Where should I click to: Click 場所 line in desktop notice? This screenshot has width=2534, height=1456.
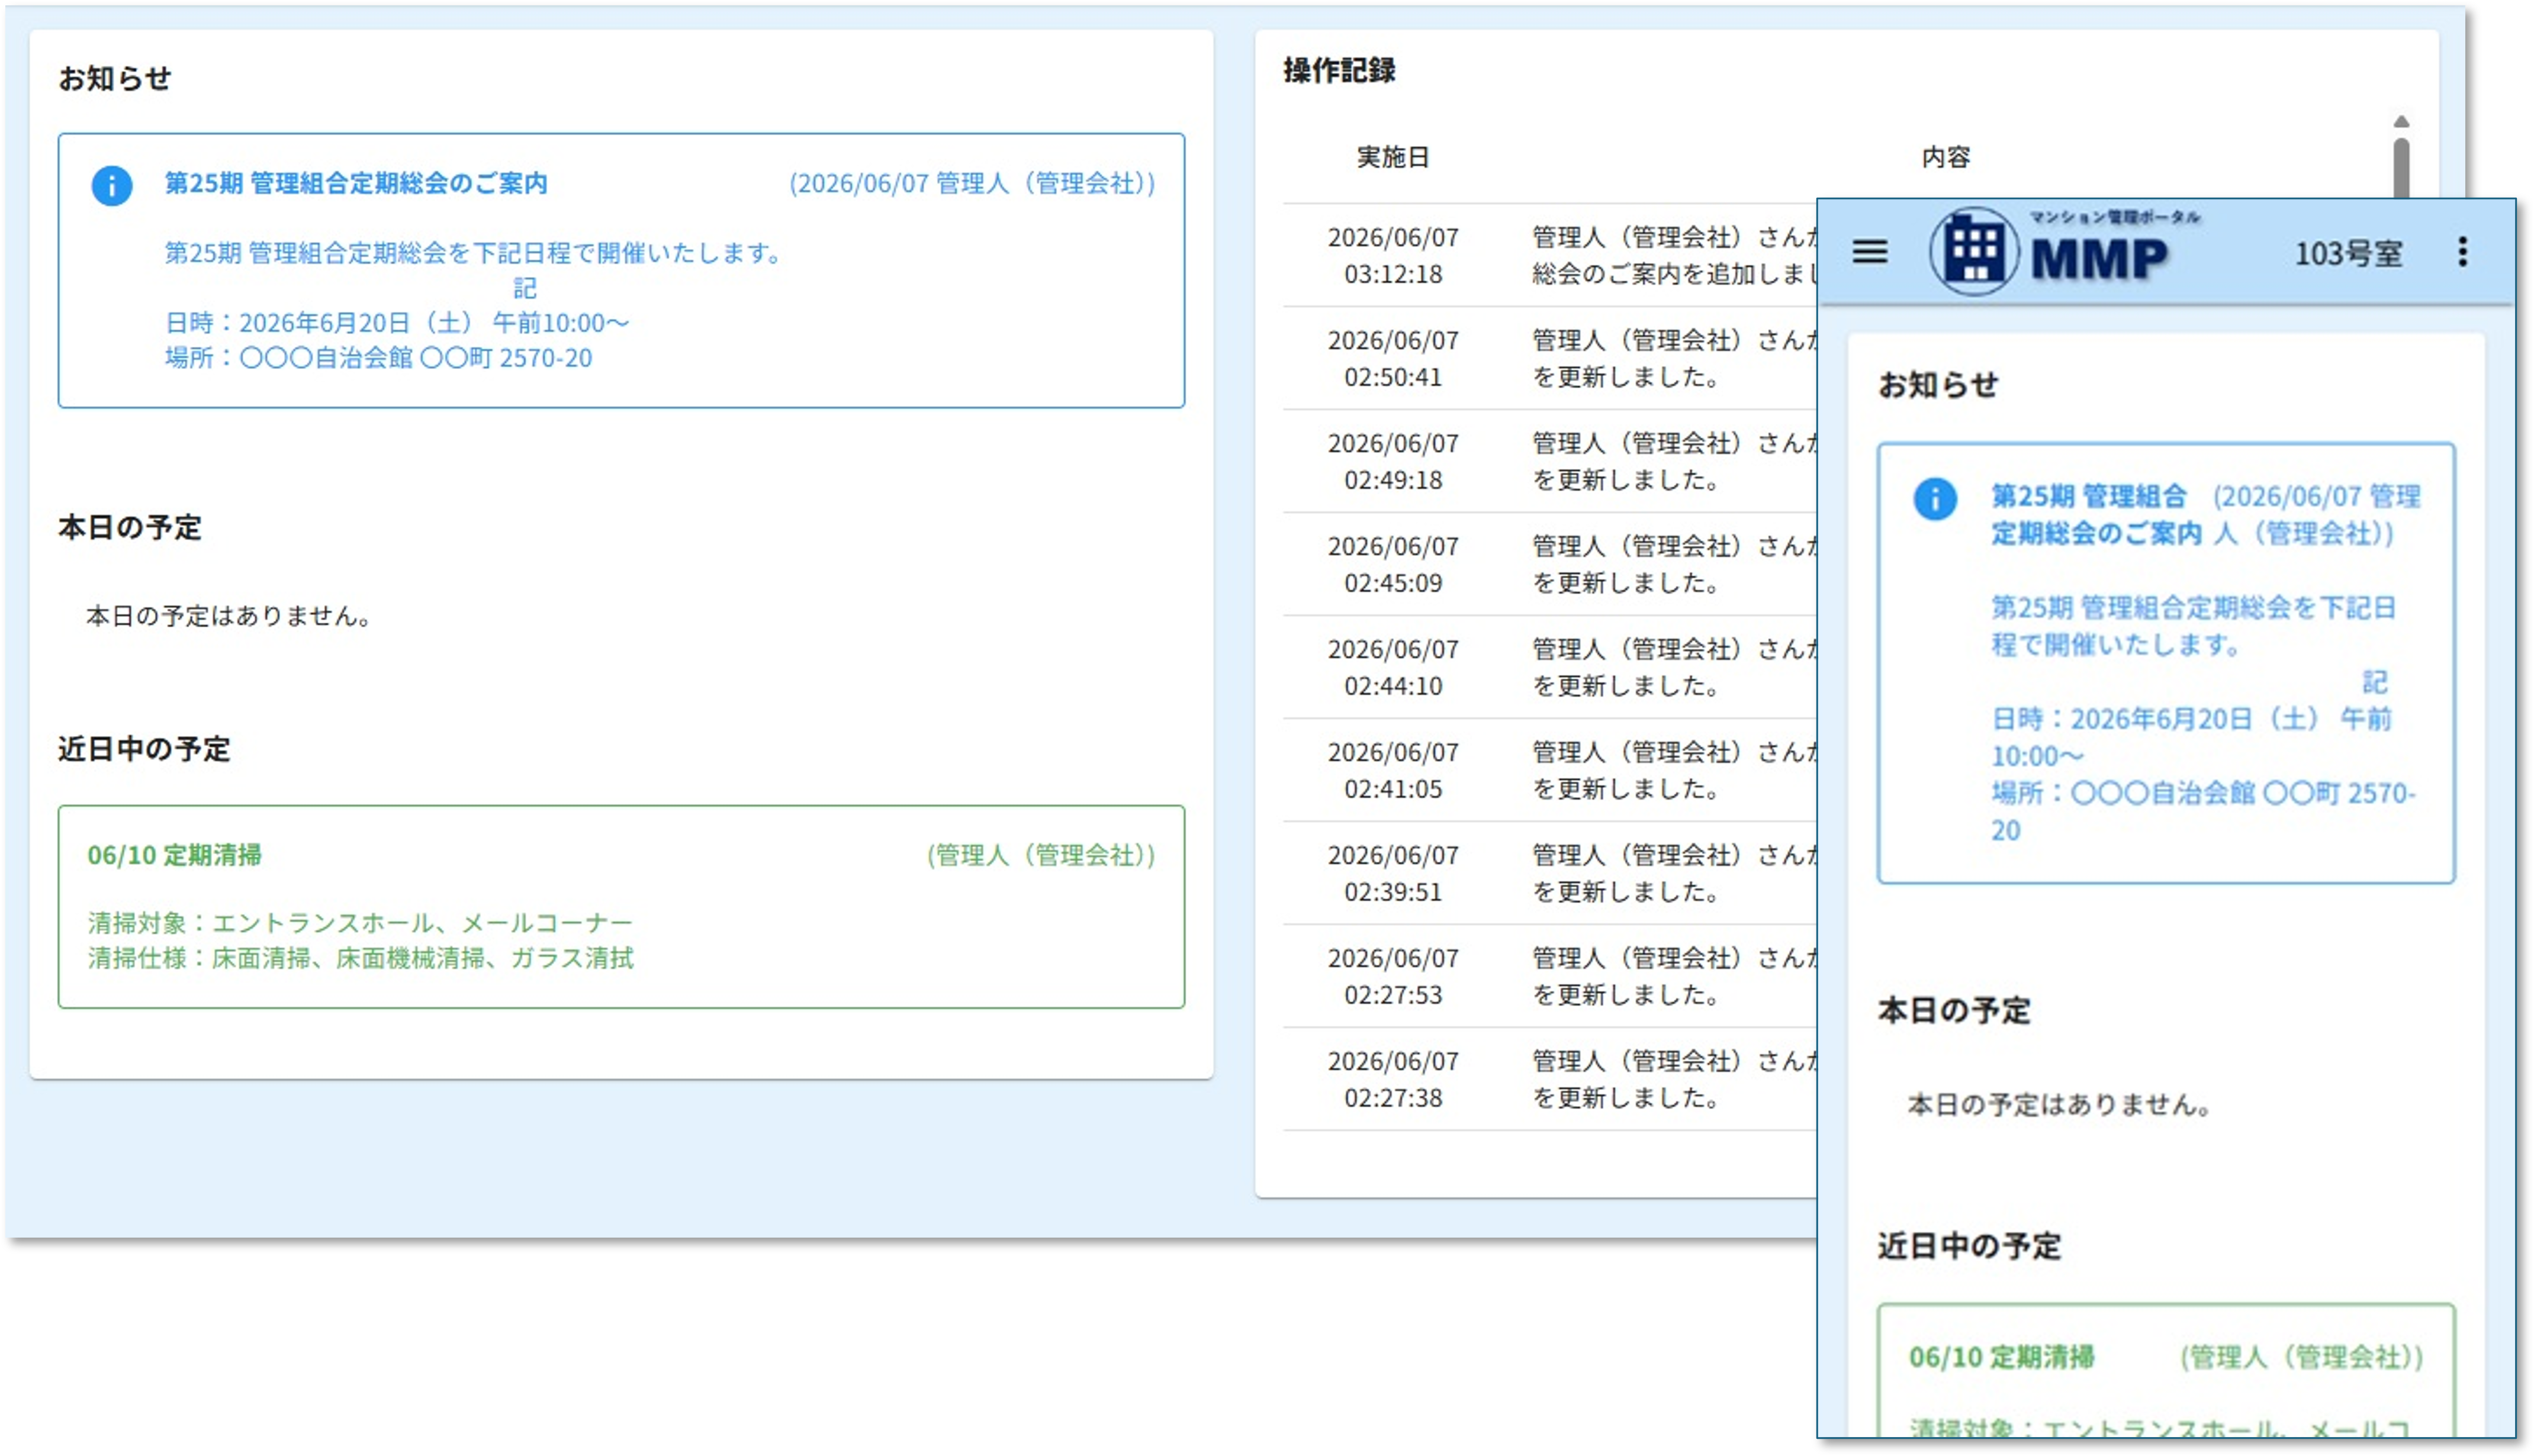pyautogui.click(x=378, y=358)
